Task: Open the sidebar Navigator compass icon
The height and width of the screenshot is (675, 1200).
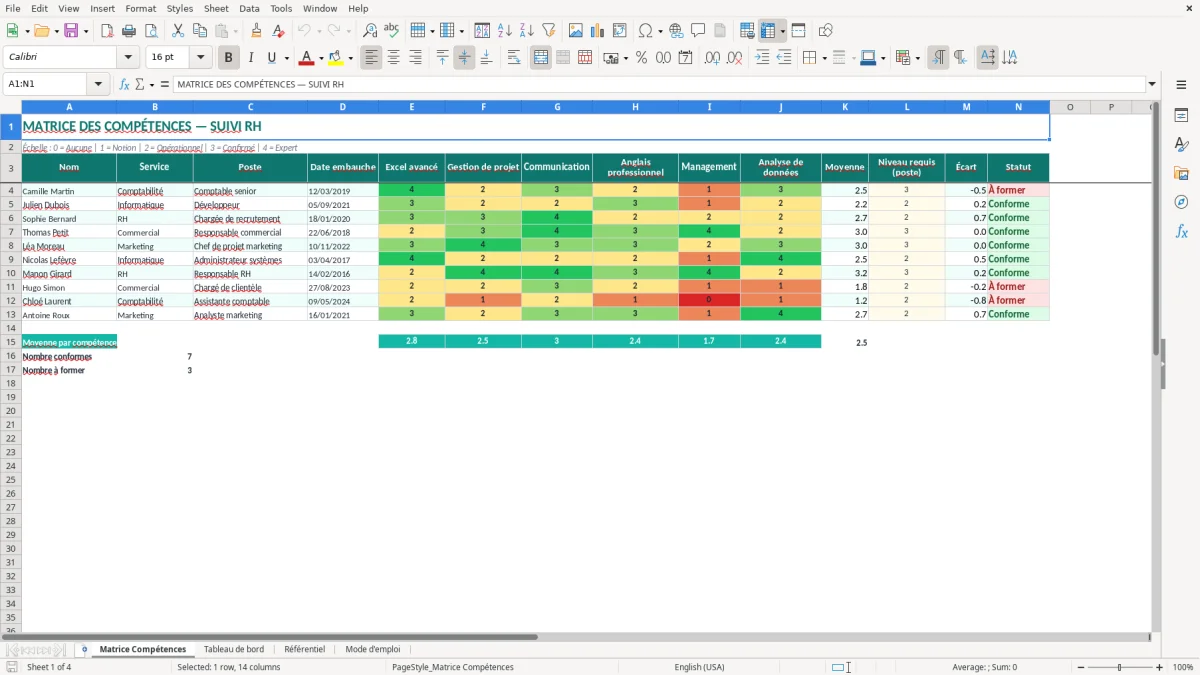Action: (x=1181, y=202)
